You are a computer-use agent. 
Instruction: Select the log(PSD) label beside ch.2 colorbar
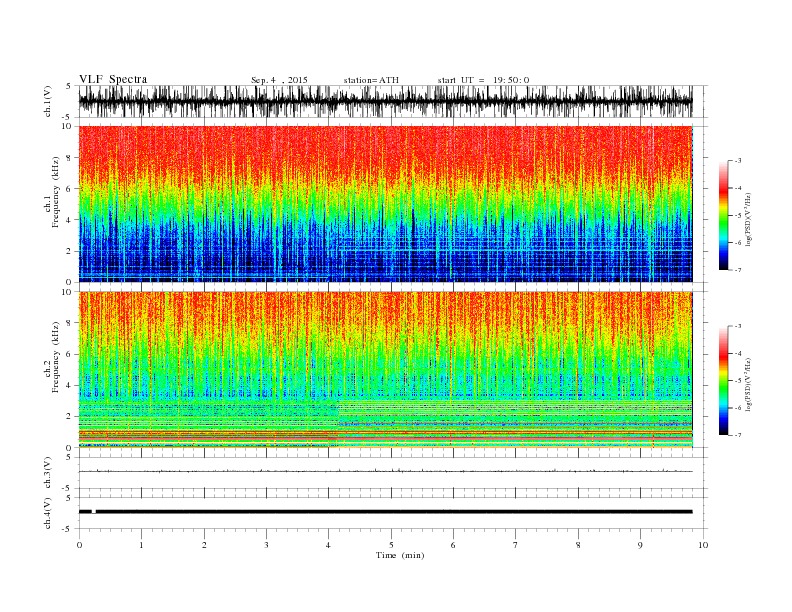click(x=748, y=385)
